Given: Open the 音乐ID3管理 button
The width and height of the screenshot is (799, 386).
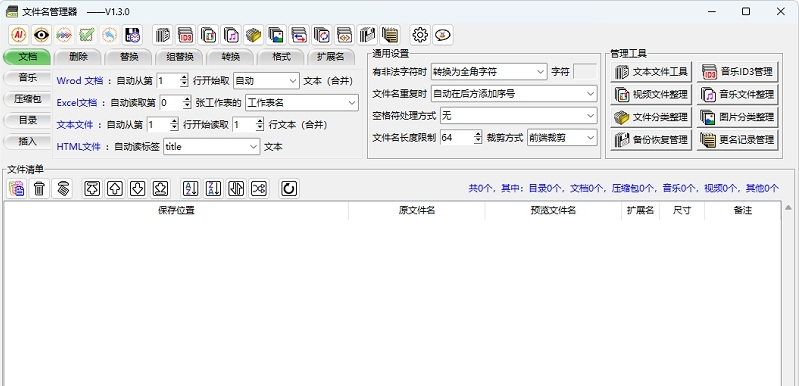Looking at the screenshot, I should (737, 72).
